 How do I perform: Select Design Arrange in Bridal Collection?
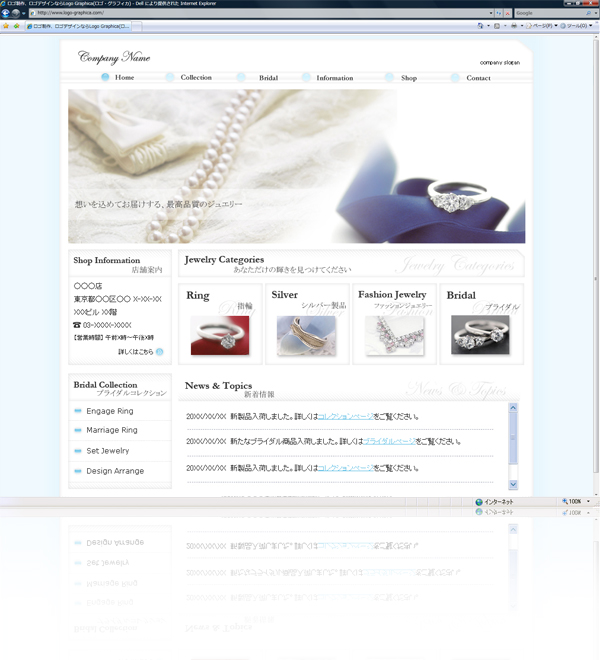pyautogui.click(x=115, y=471)
